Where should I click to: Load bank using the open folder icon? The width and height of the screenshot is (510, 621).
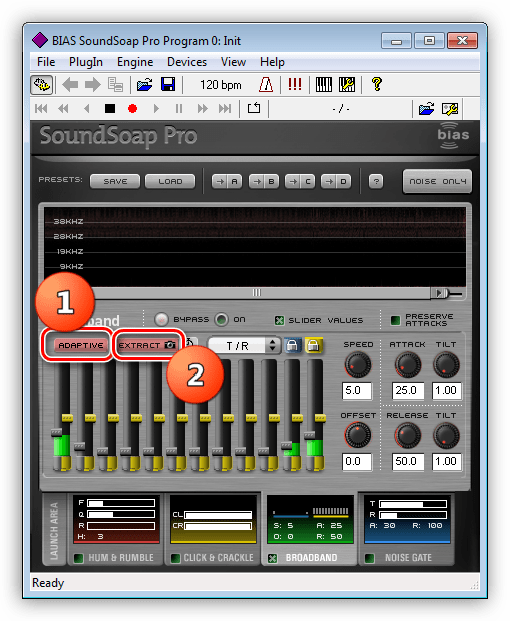[145, 85]
